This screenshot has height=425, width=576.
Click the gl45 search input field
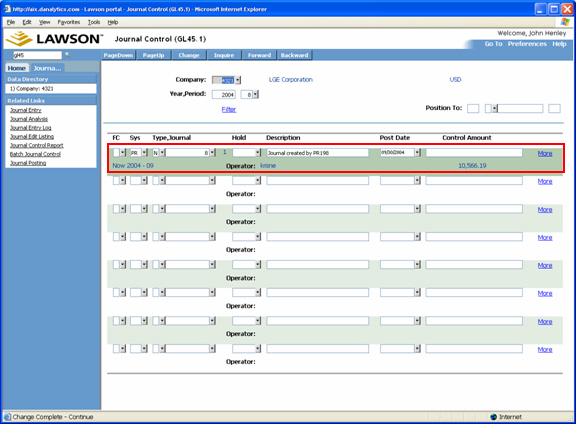[x=37, y=55]
